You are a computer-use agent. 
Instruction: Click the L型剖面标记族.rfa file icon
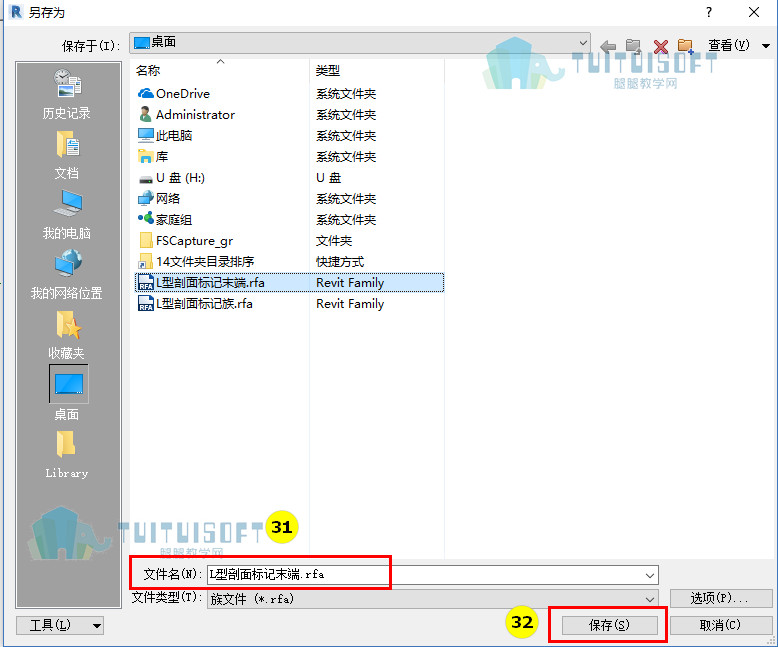pos(145,303)
